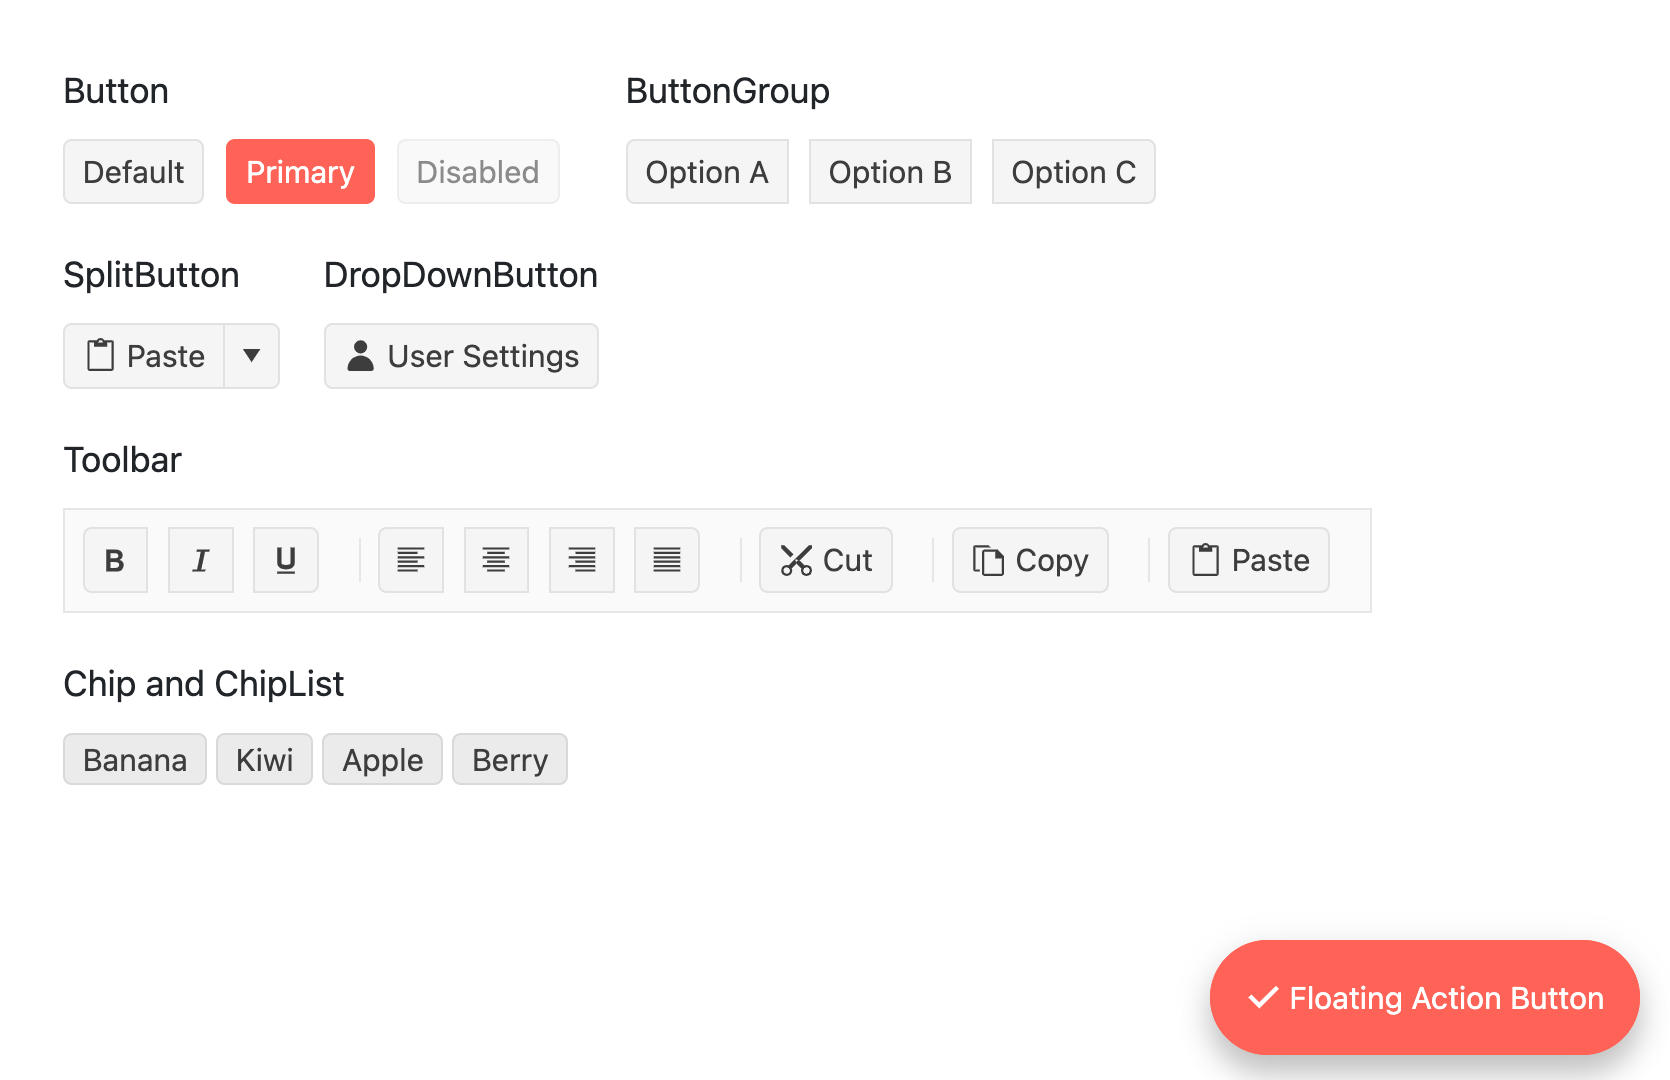The height and width of the screenshot is (1080, 1670).
Task: Click the Default button
Action: click(133, 171)
